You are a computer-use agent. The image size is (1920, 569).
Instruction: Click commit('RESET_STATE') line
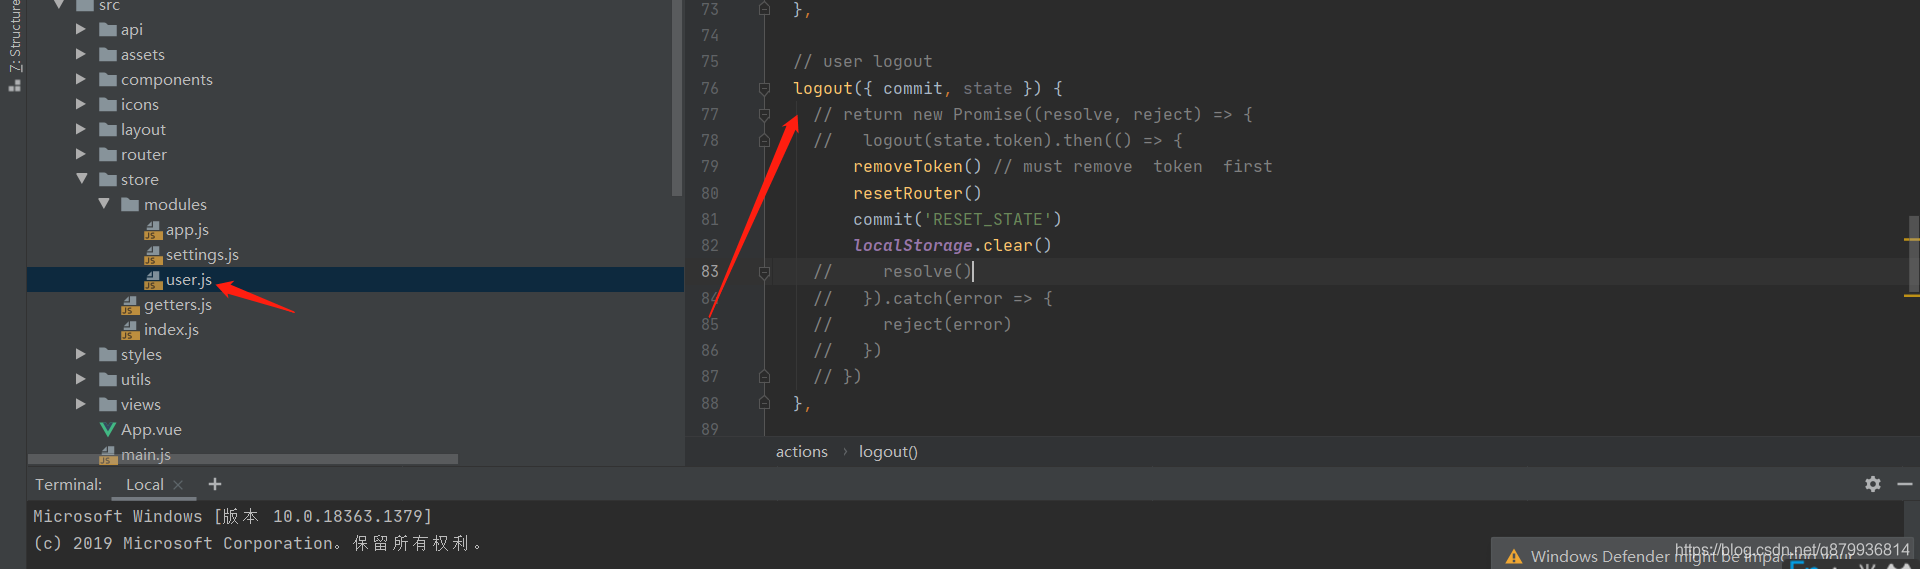[957, 219]
